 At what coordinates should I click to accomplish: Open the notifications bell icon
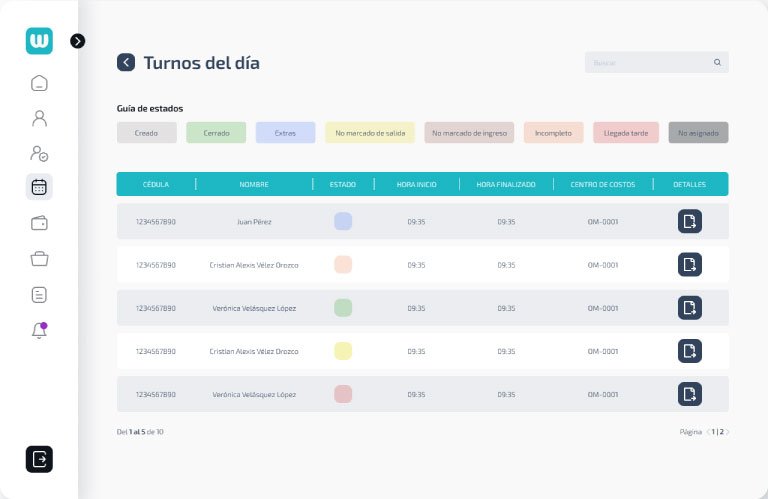point(39,331)
